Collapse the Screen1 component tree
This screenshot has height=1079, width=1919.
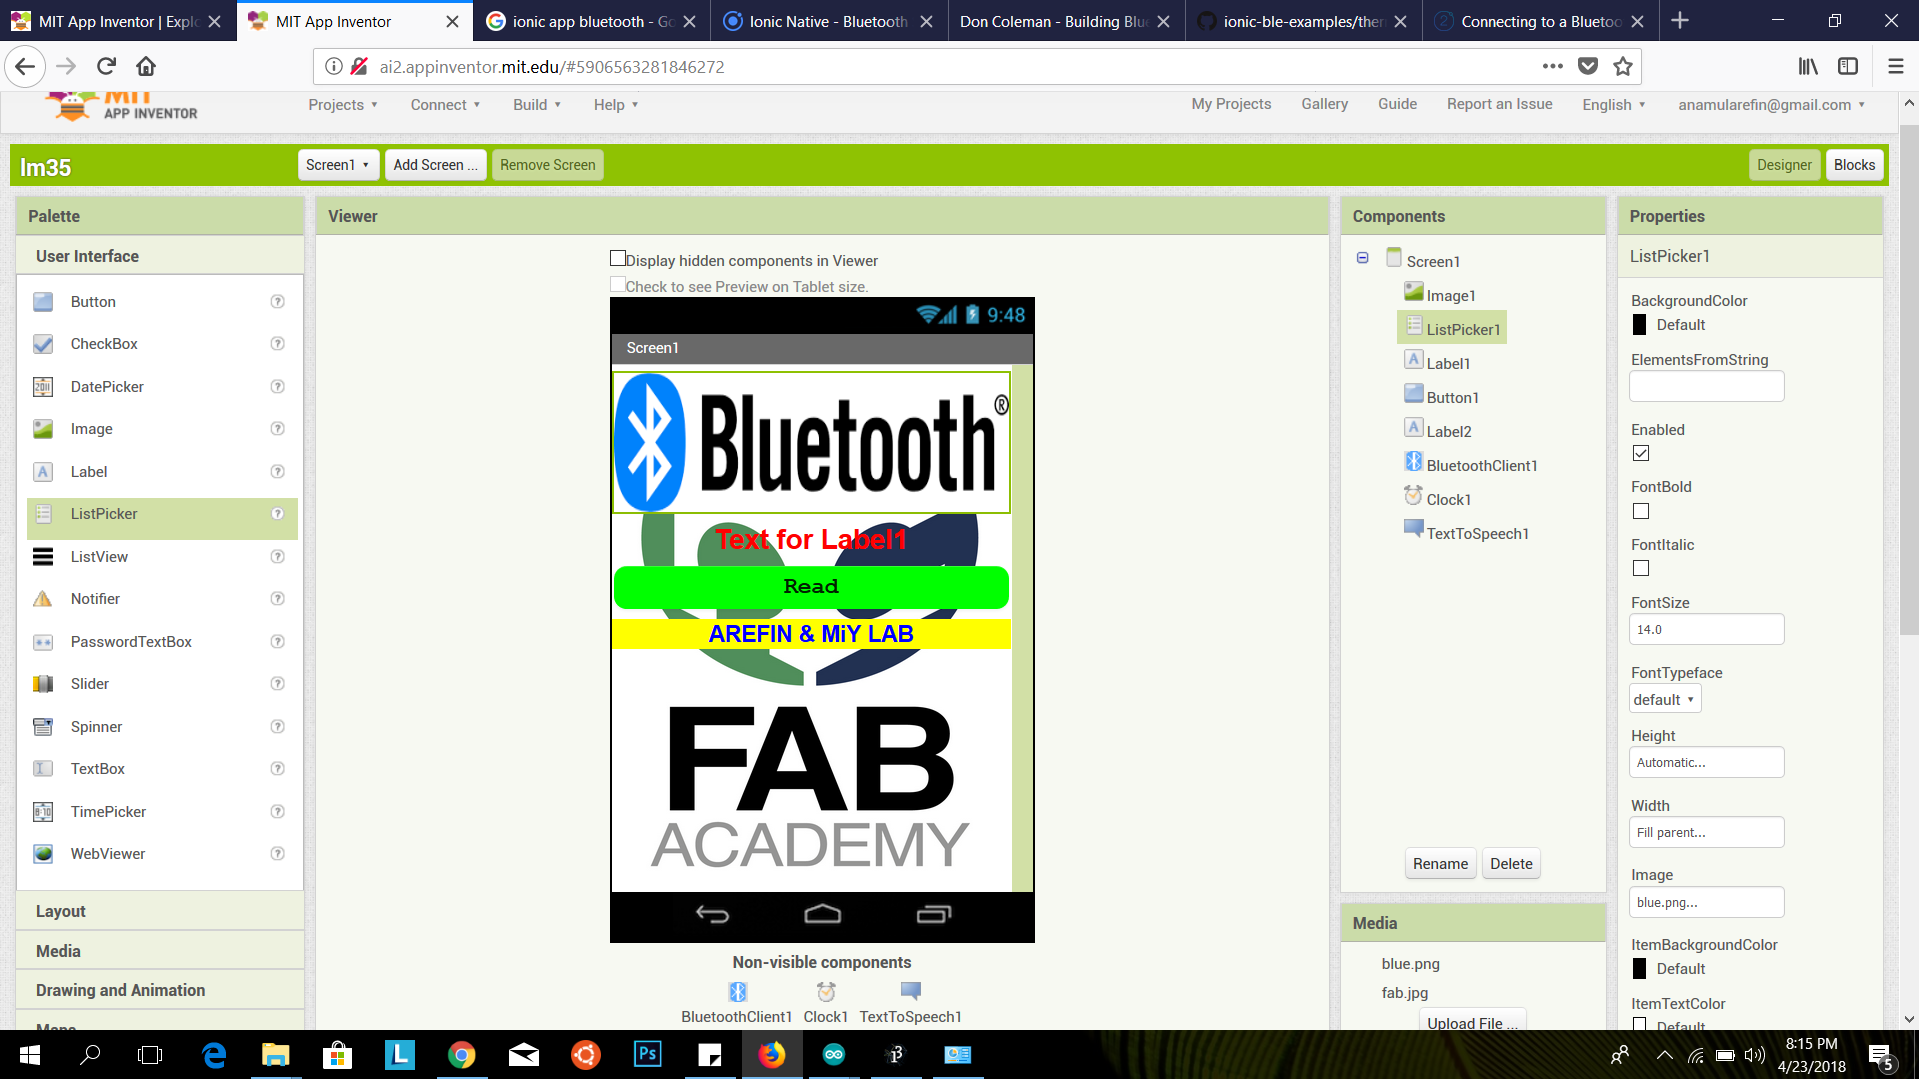pos(1362,258)
